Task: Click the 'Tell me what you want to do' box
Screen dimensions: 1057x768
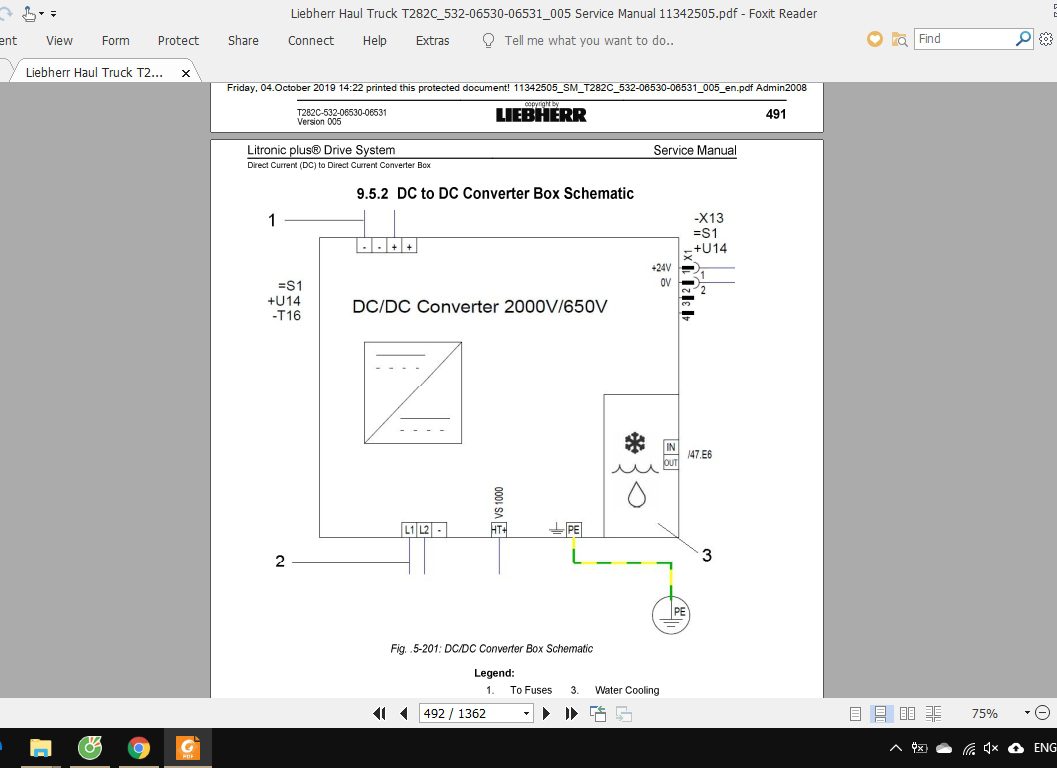Action: point(588,40)
